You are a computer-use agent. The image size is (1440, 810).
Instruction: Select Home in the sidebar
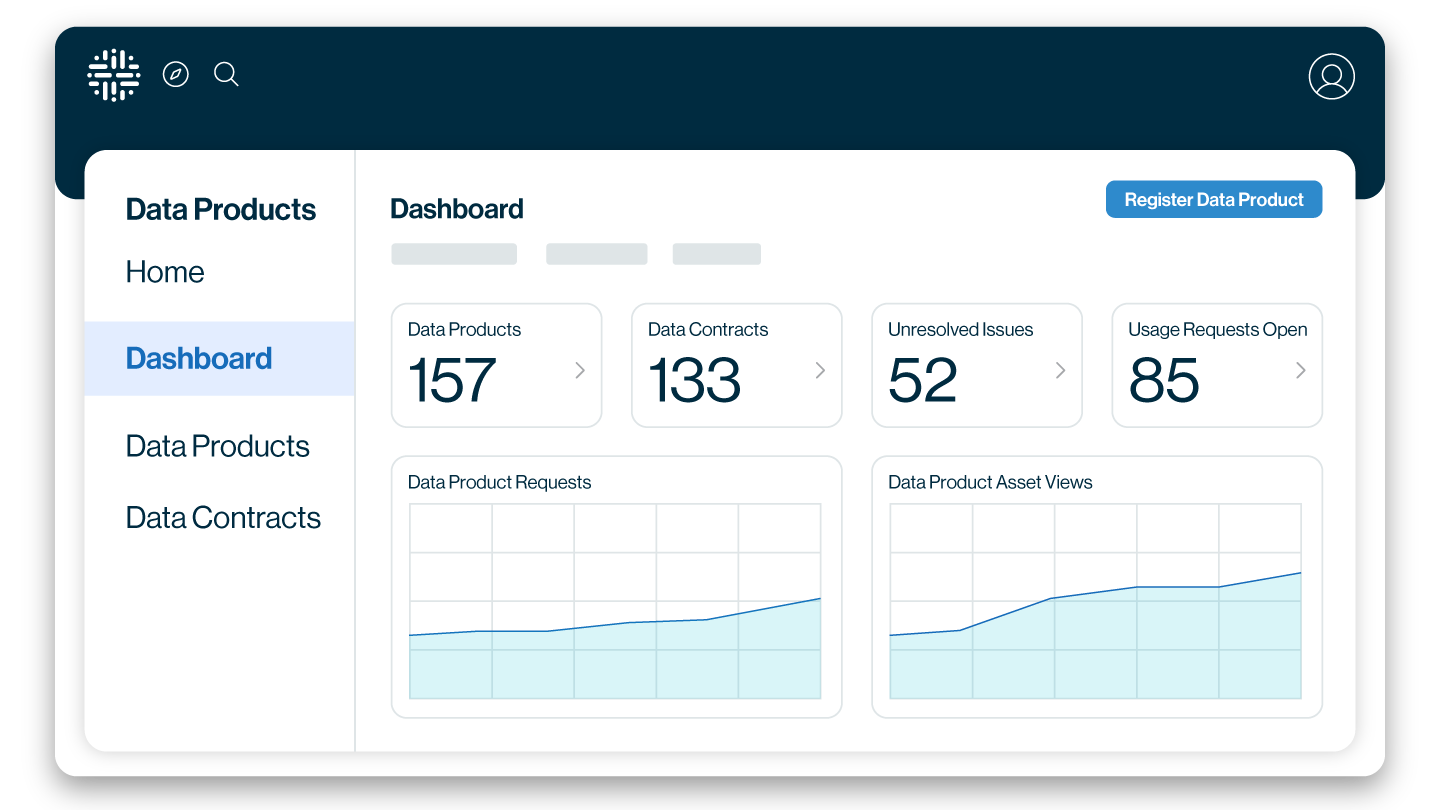click(x=164, y=271)
